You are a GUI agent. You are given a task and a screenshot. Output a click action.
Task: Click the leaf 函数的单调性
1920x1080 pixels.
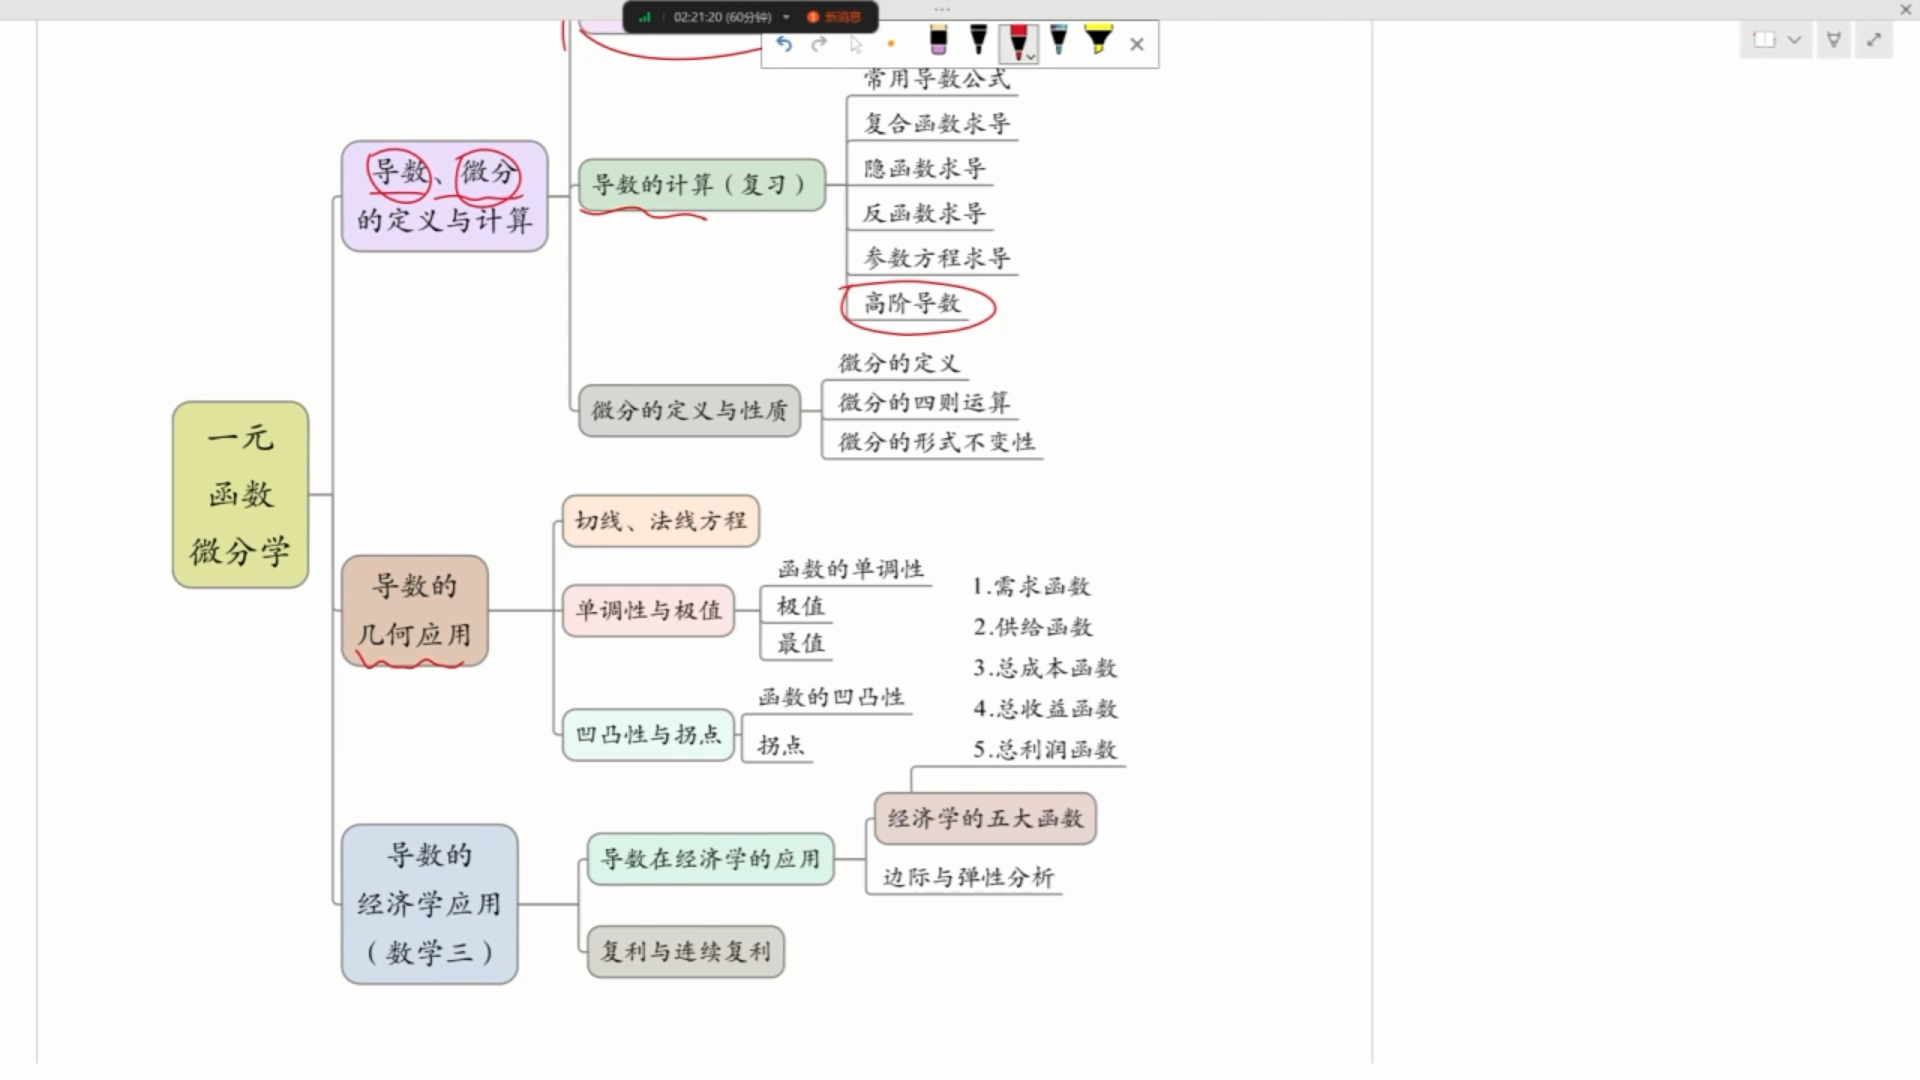851,569
